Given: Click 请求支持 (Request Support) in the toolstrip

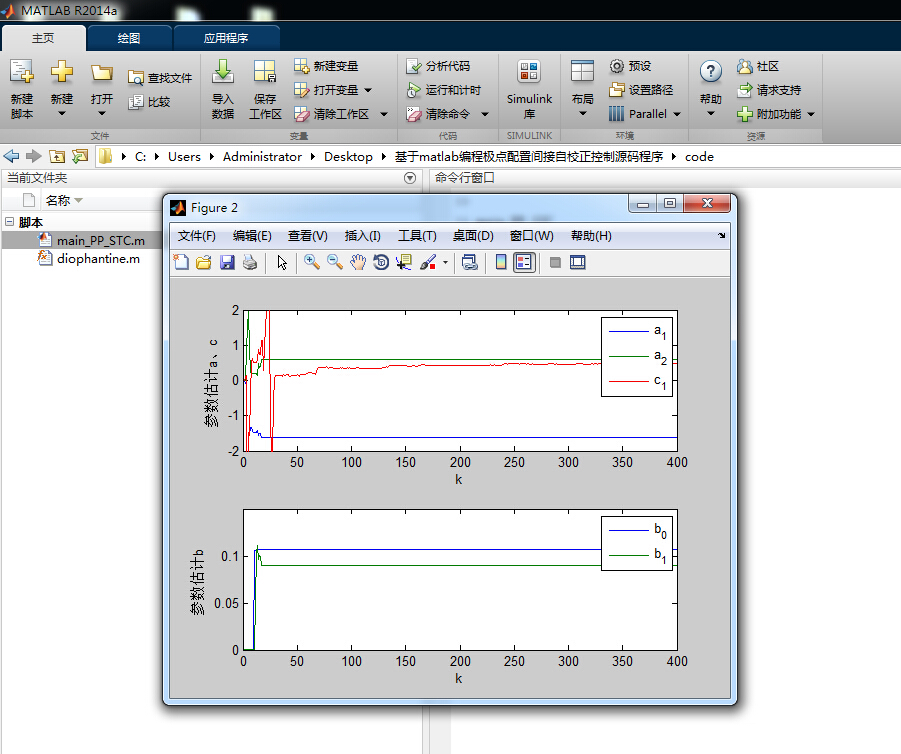Looking at the screenshot, I should coord(769,90).
